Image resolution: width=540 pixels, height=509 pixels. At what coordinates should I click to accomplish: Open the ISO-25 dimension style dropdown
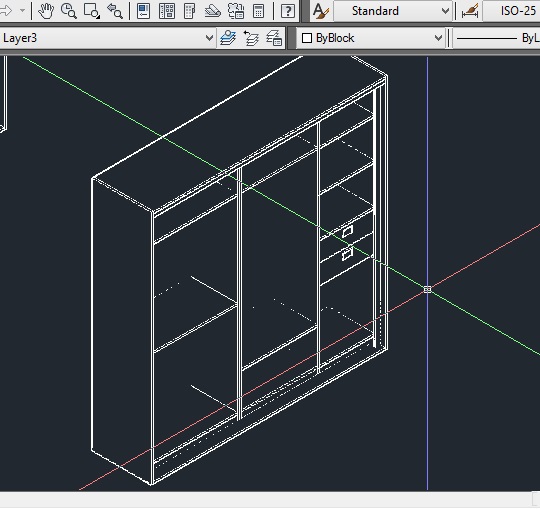511,11
